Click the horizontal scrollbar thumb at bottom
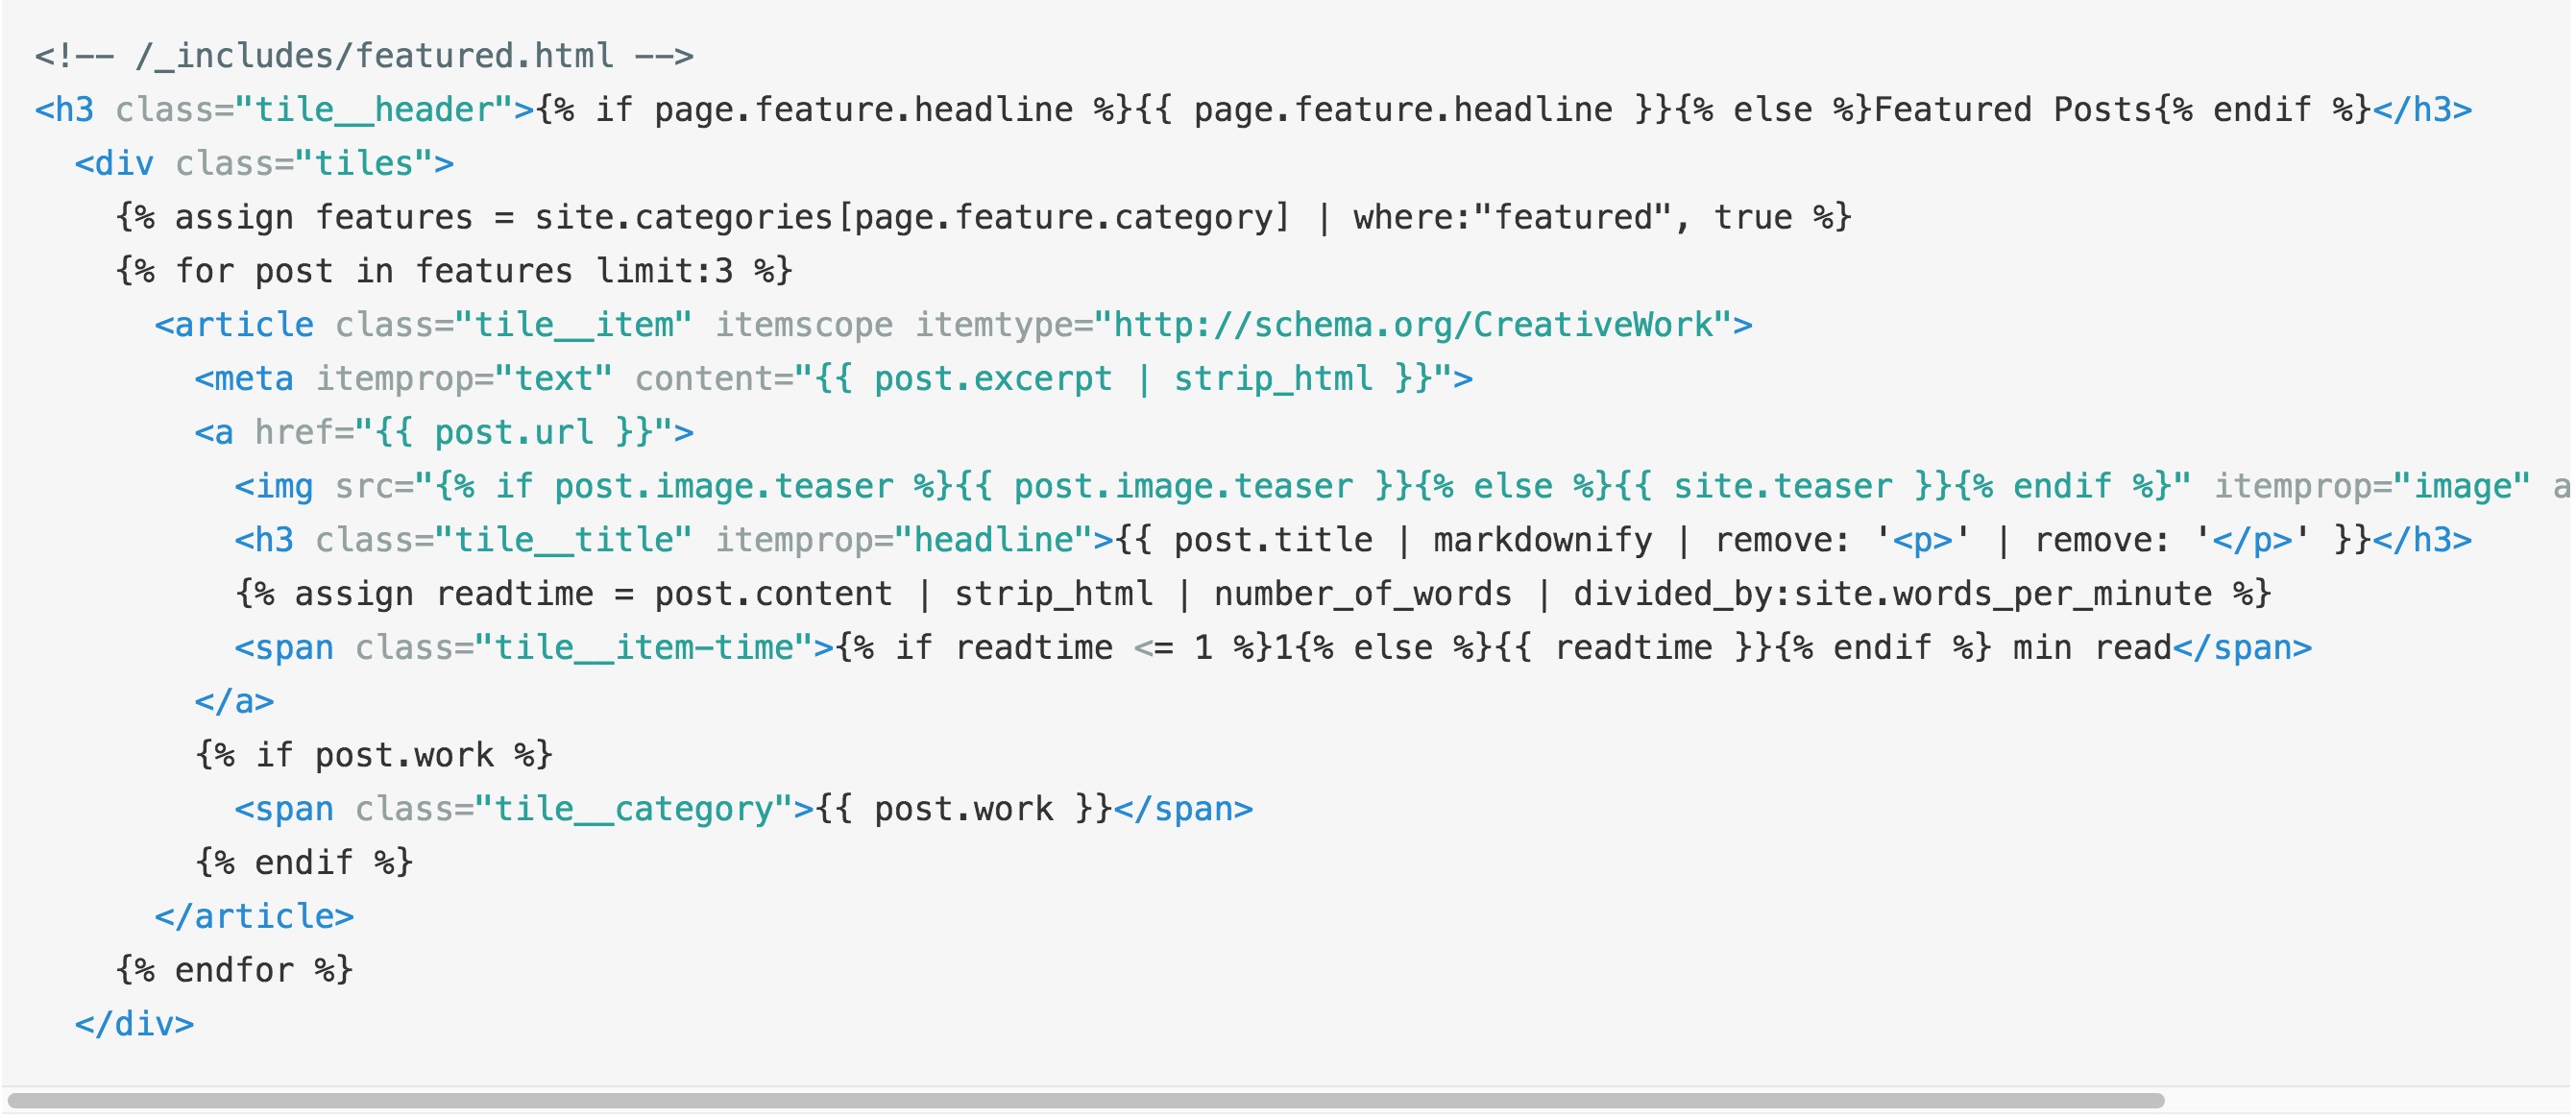 [x=1085, y=1101]
